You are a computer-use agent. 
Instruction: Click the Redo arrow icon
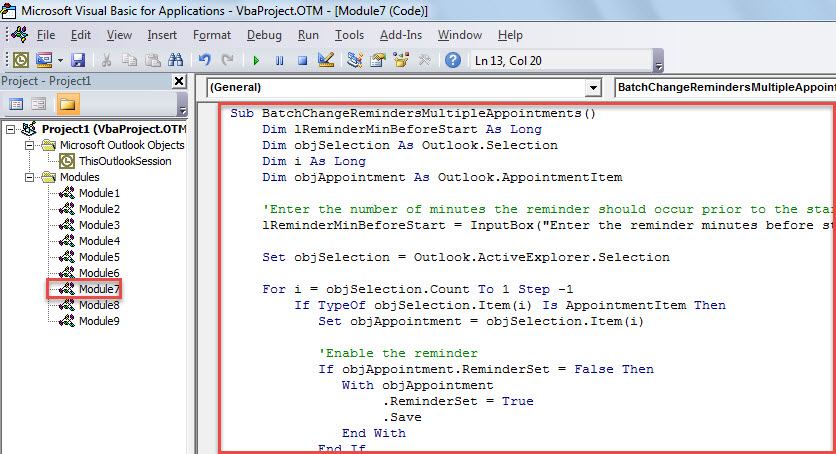(228, 60)
